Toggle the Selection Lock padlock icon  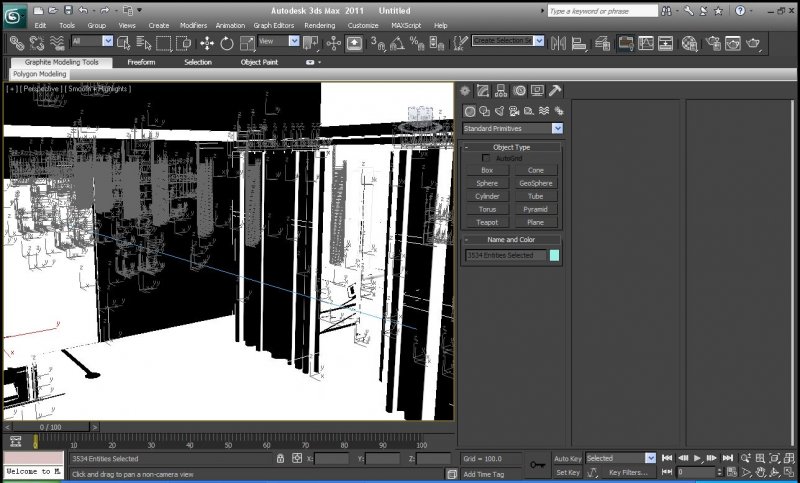[x=280, y=458]
